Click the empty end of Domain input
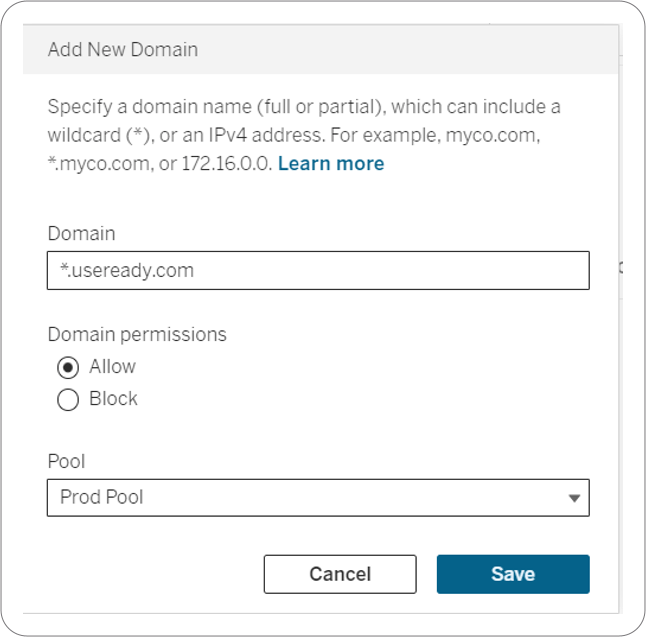Image resolution: width=646 pixels, height=637 pixels. (x=391, y=270)
